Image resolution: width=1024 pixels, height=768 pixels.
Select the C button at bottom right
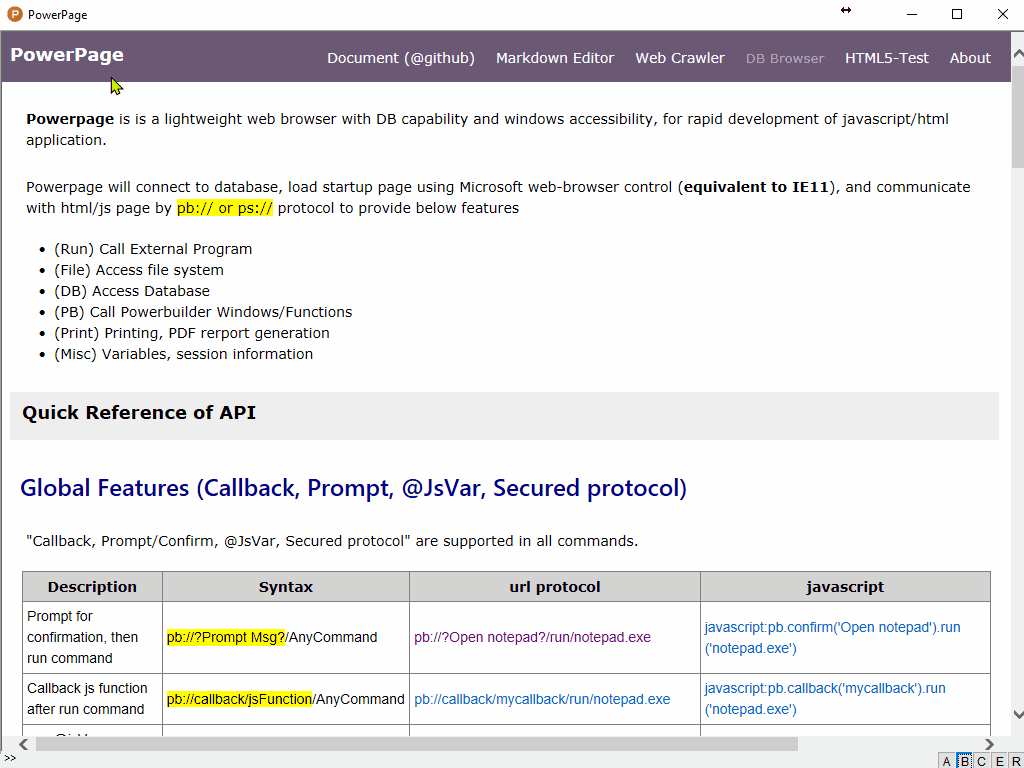coord(981,761)
